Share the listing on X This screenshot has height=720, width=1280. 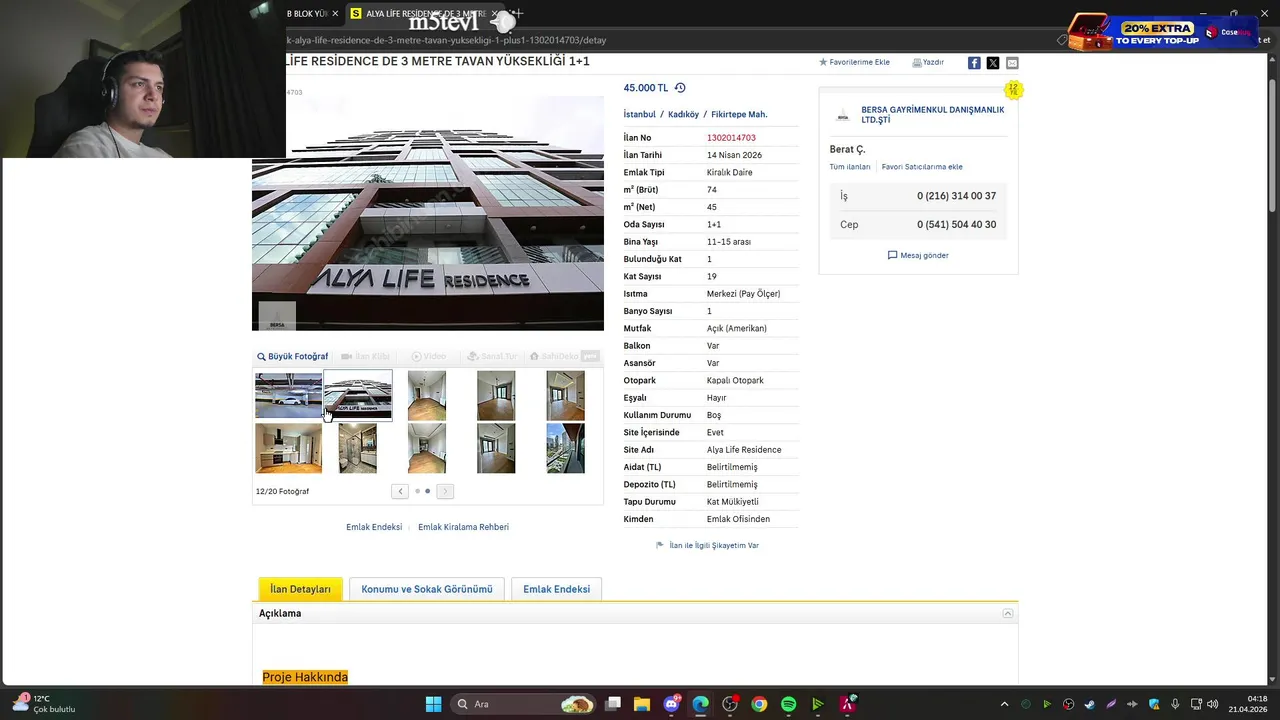pyautogui.click(x=993, y=63)
